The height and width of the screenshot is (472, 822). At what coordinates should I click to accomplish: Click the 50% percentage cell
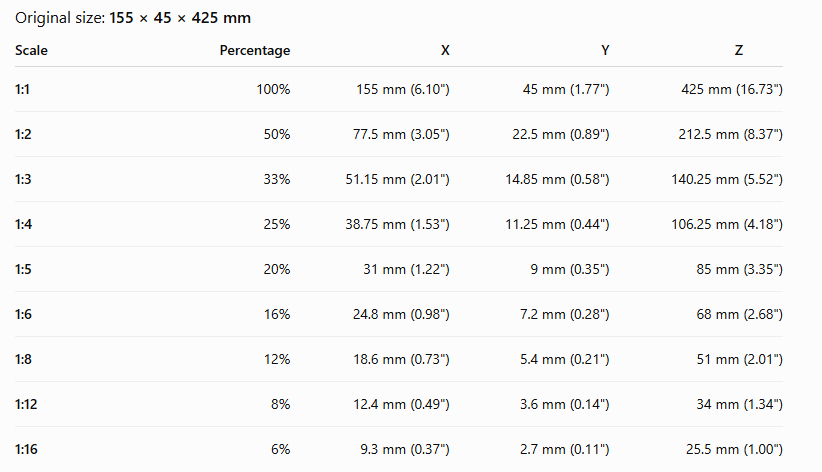tap(277, 134)
